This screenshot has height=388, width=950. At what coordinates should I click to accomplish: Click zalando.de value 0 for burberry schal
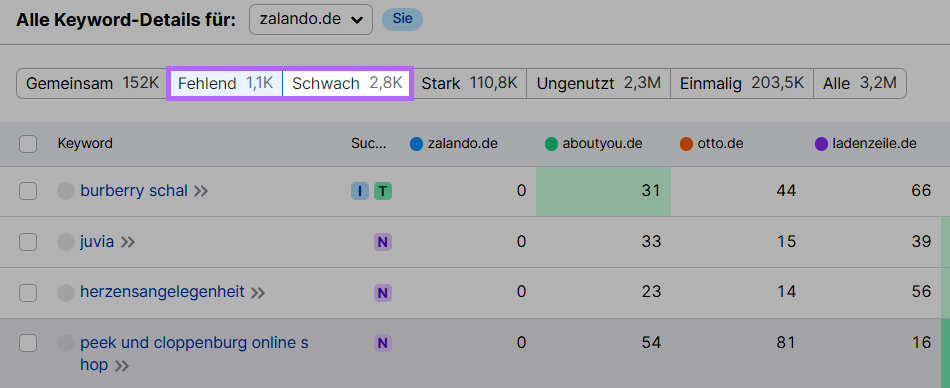tap(521, 191)
